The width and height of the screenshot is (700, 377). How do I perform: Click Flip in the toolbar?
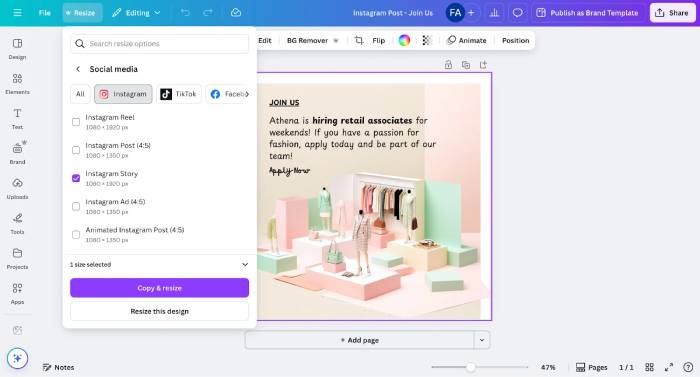point(379,40)
